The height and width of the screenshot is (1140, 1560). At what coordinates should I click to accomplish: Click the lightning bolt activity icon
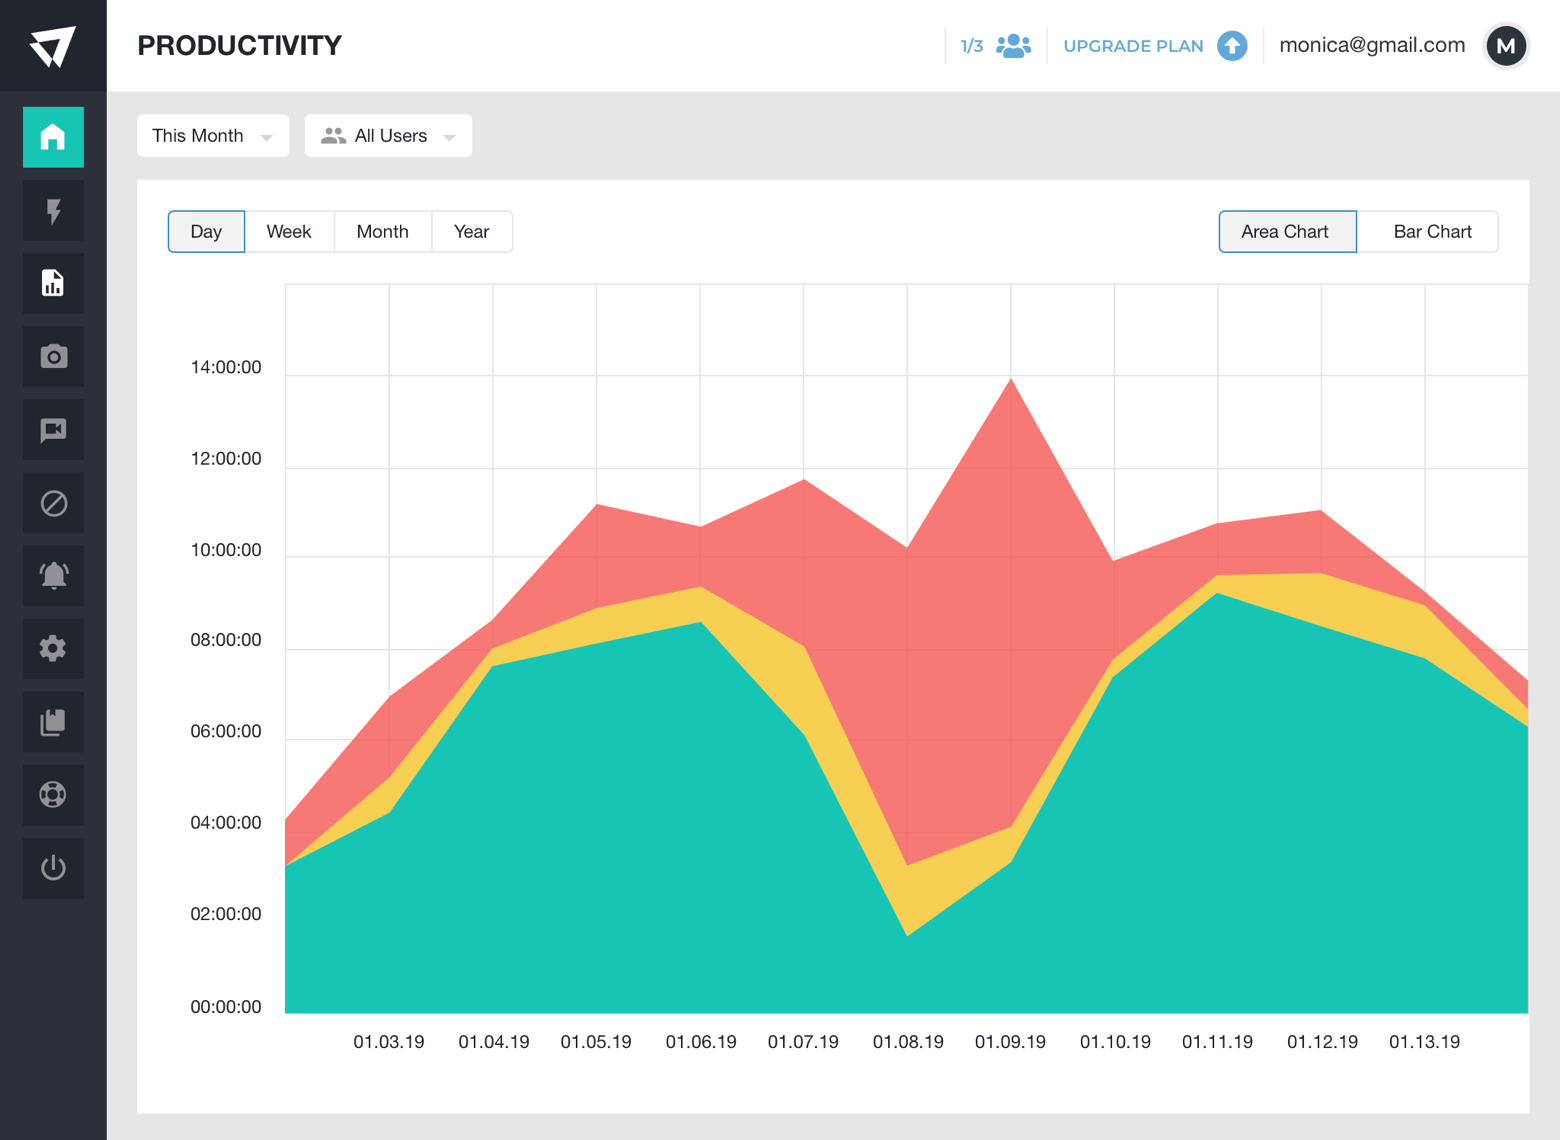tap(53, 211)
